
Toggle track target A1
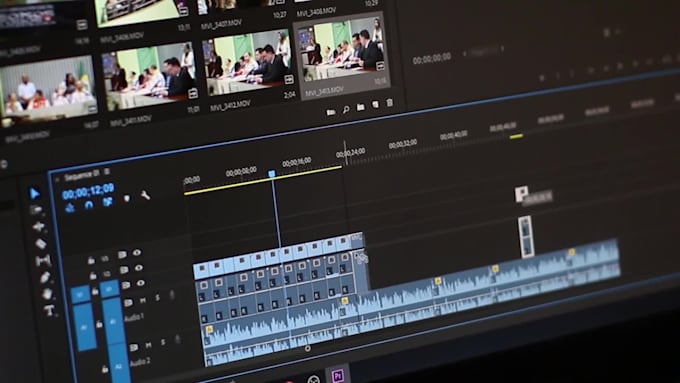click(x=113, y=321)
